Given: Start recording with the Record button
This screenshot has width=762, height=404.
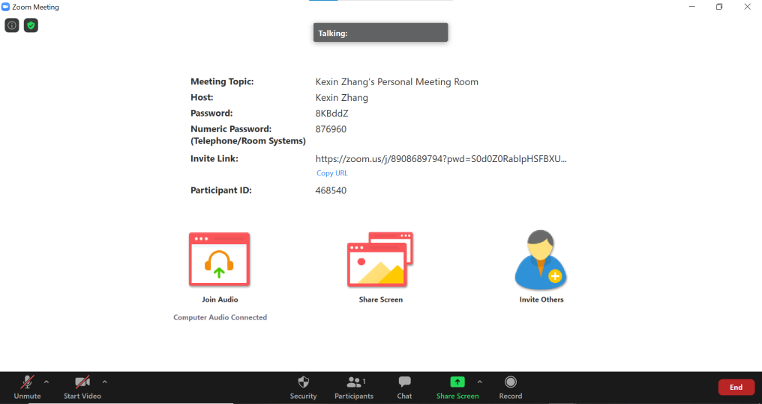Looking at the screenshot, I should pyautogui.click(x=510, y=387).
